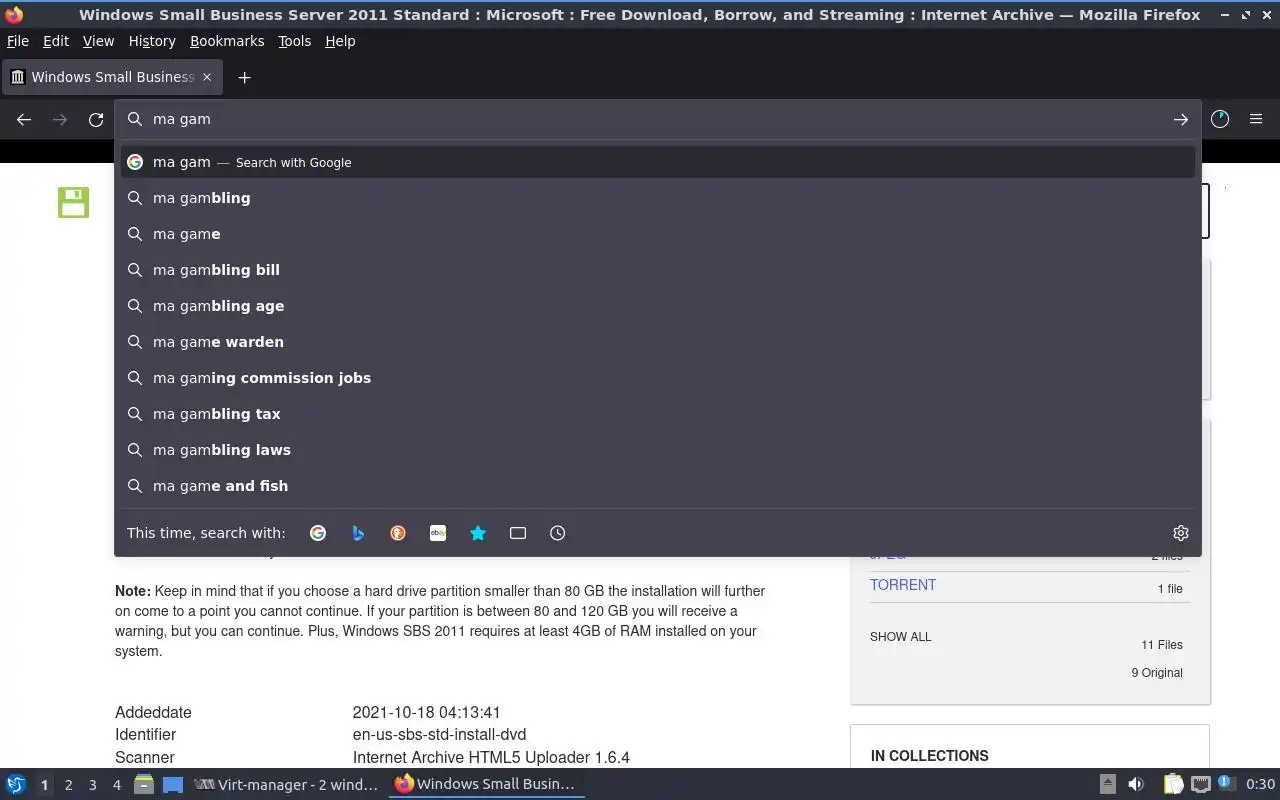Click the IN COLLECTIONS heading
This screenshot has height=800, width=1280.
click(930, 756)
